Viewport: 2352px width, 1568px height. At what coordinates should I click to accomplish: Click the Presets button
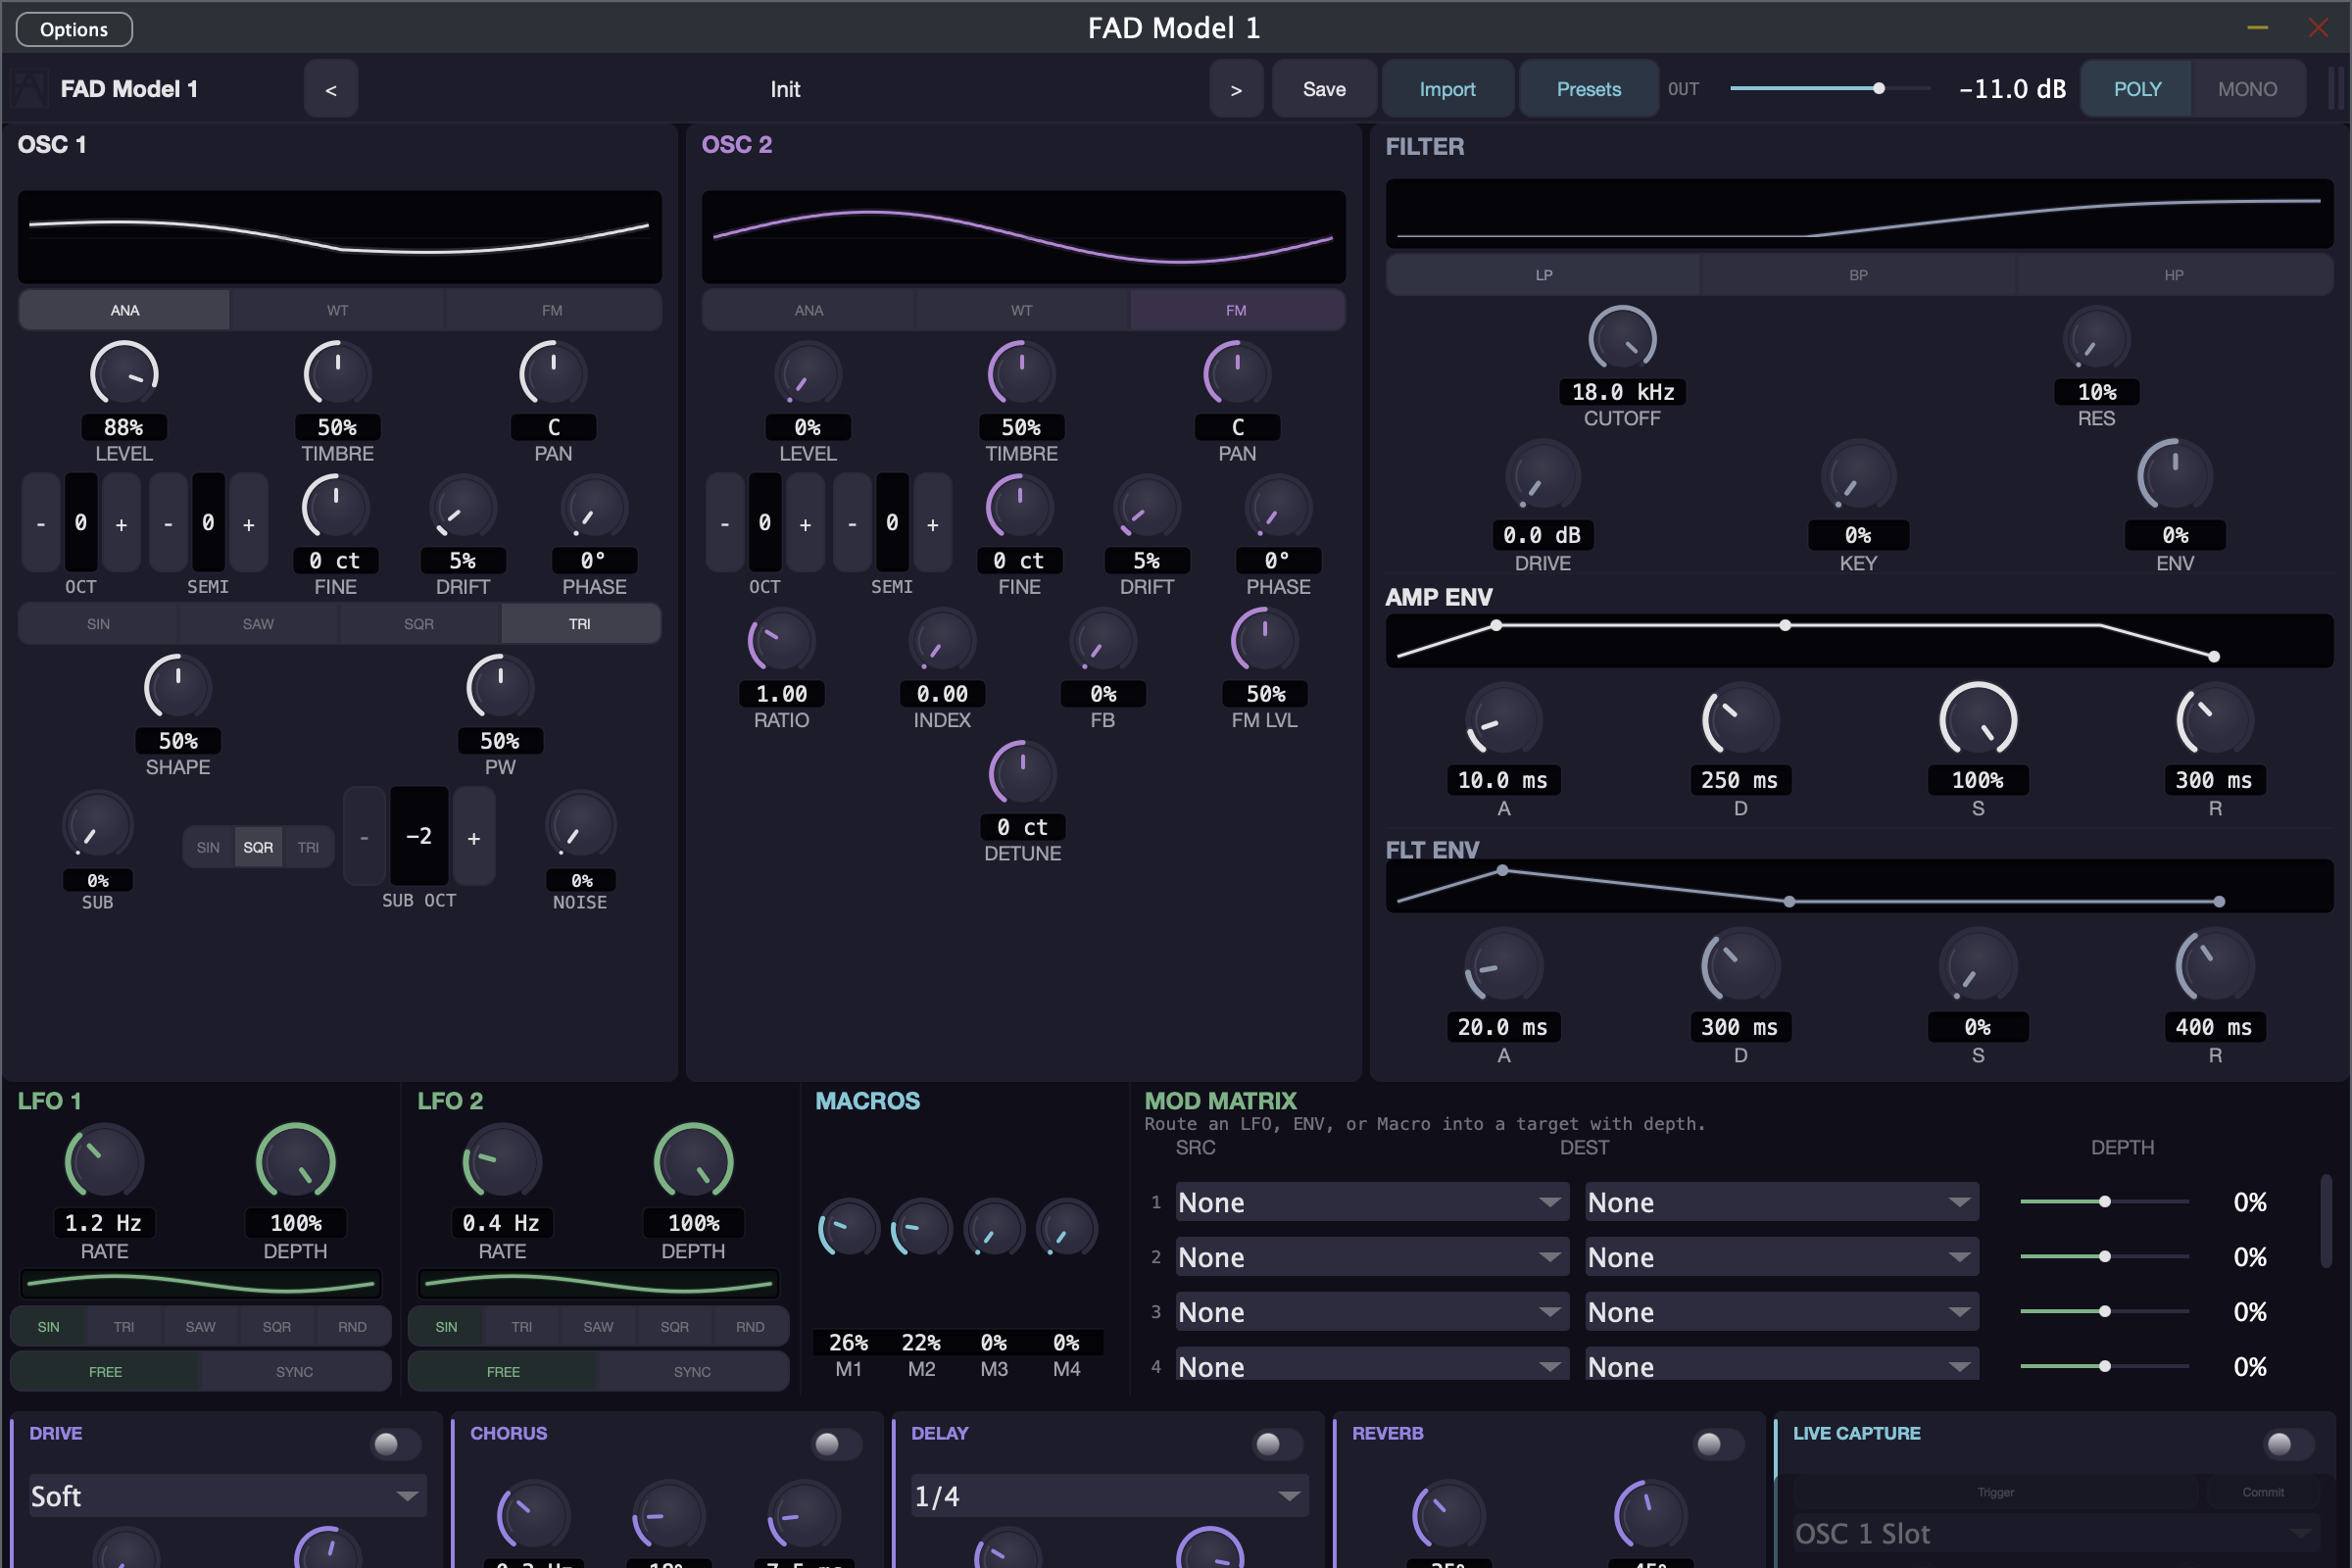pos(1588,90)
